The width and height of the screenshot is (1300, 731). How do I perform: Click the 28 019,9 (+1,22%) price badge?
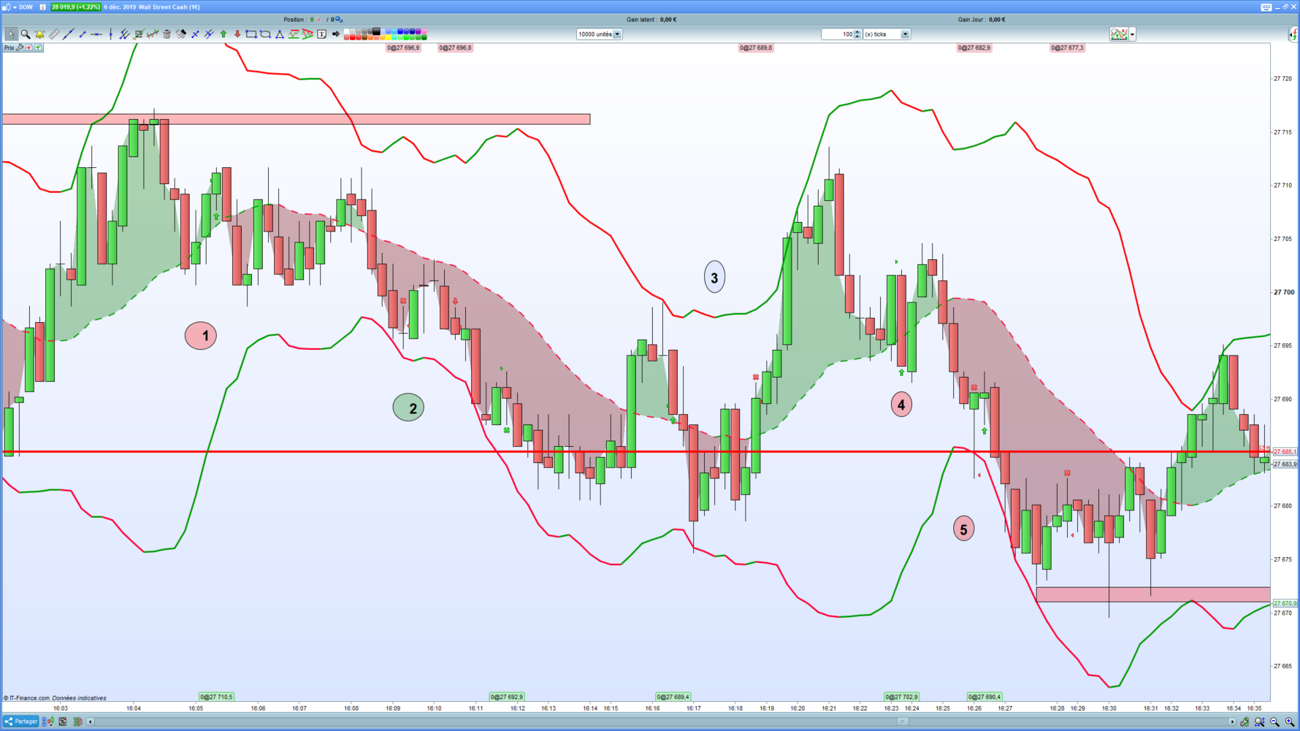click(x=76, y=7)
